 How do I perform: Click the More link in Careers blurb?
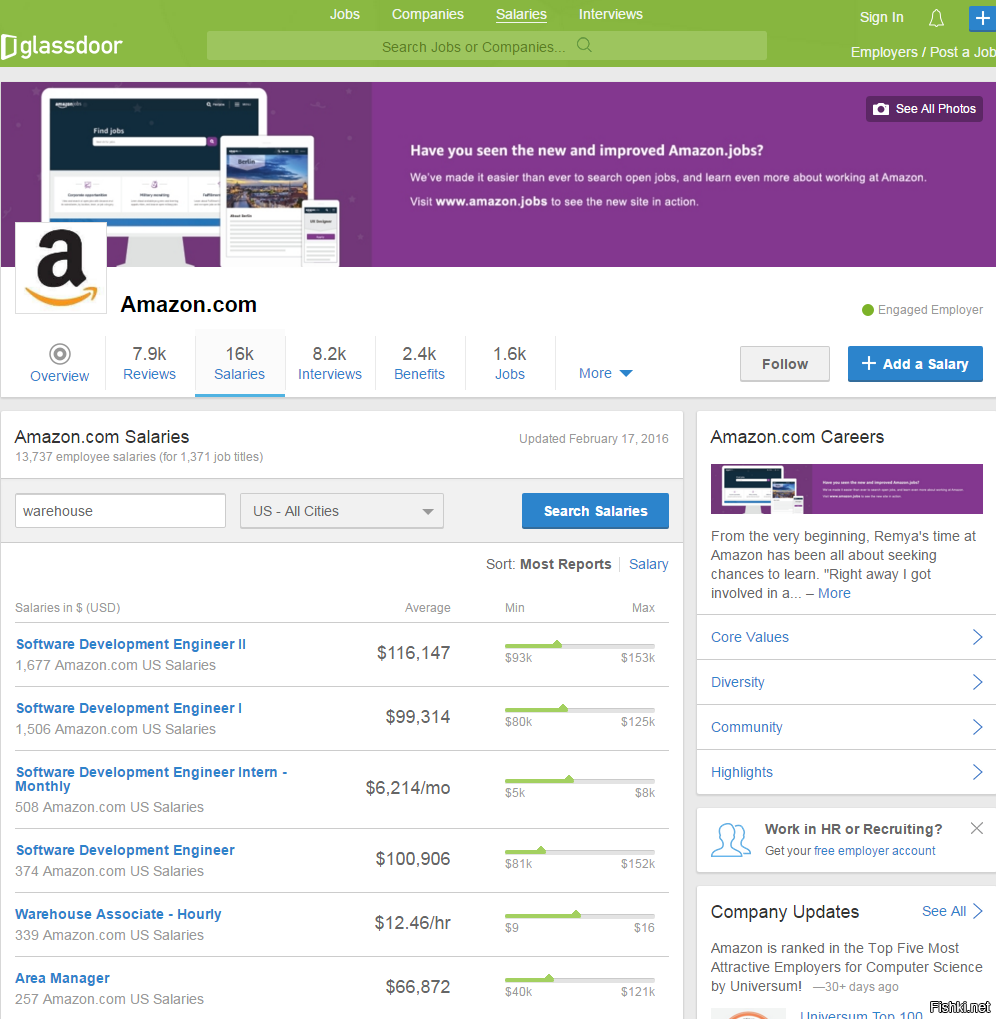coord(834,593)
